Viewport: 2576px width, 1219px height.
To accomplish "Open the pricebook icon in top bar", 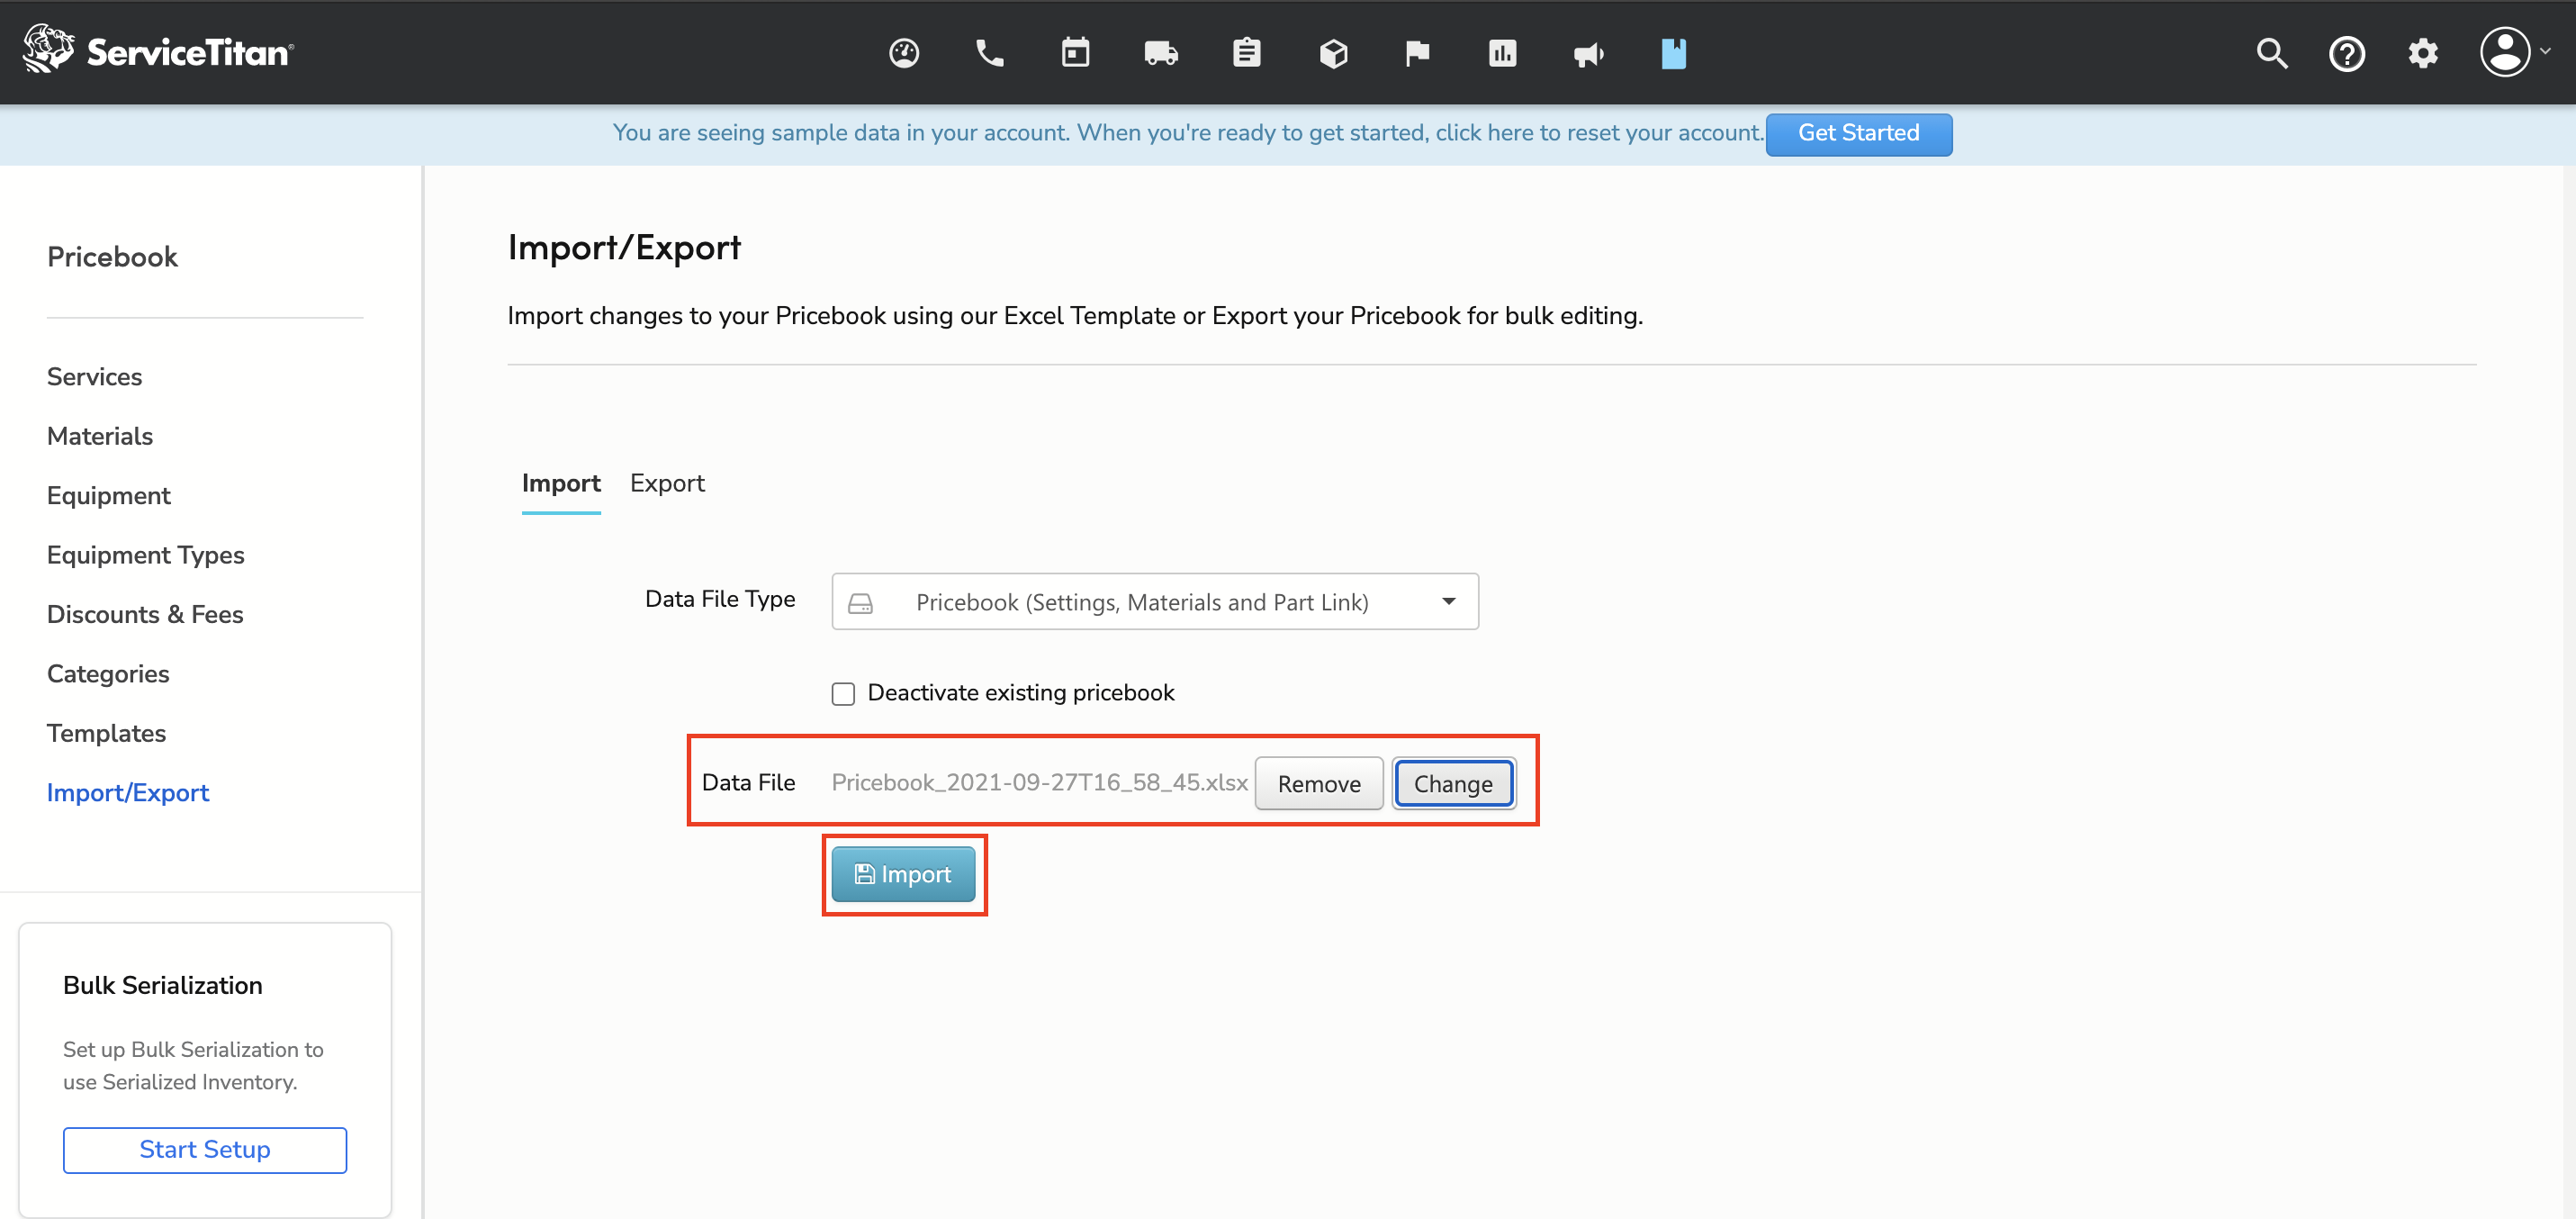I will point(1673,53).
